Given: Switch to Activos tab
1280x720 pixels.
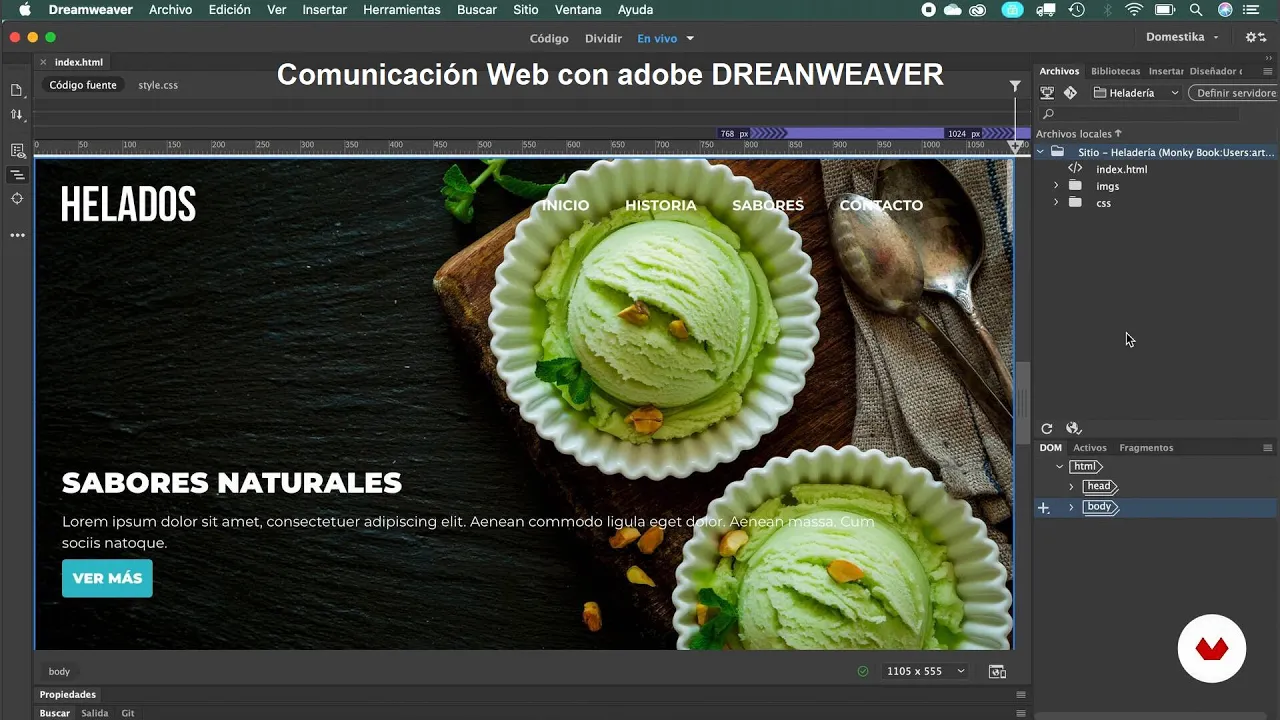Looking at the screenshot, I should point(1090,448).
